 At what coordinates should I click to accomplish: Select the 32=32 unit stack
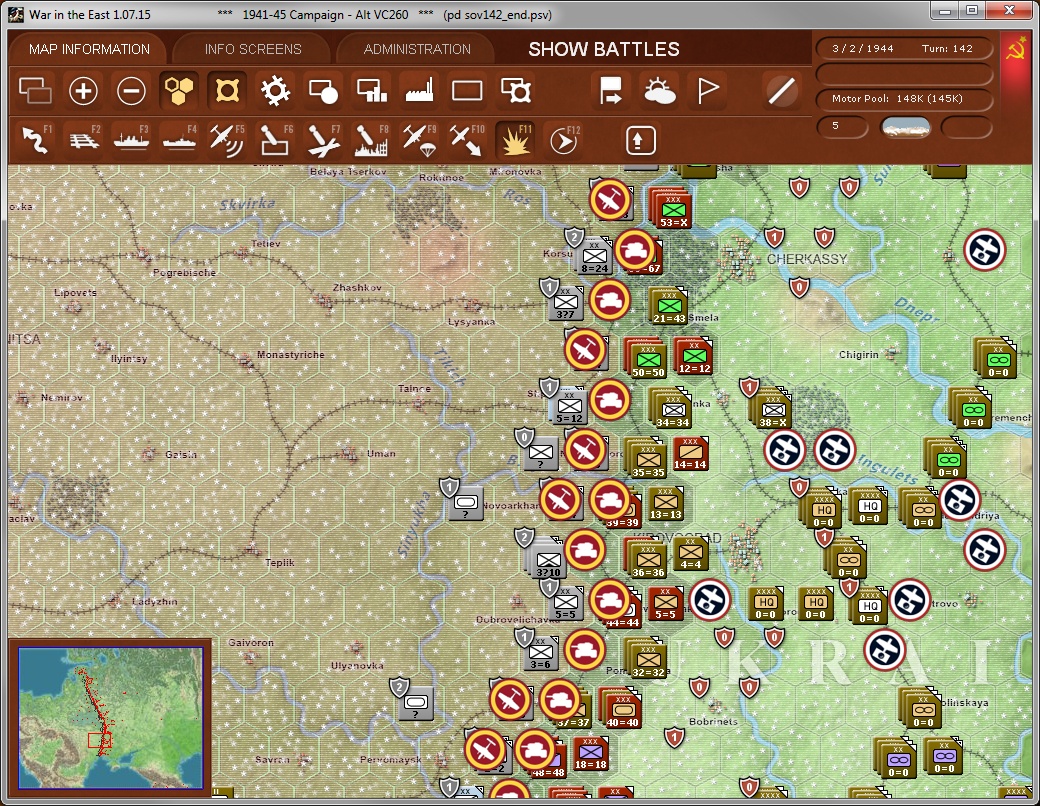[648, 661]
